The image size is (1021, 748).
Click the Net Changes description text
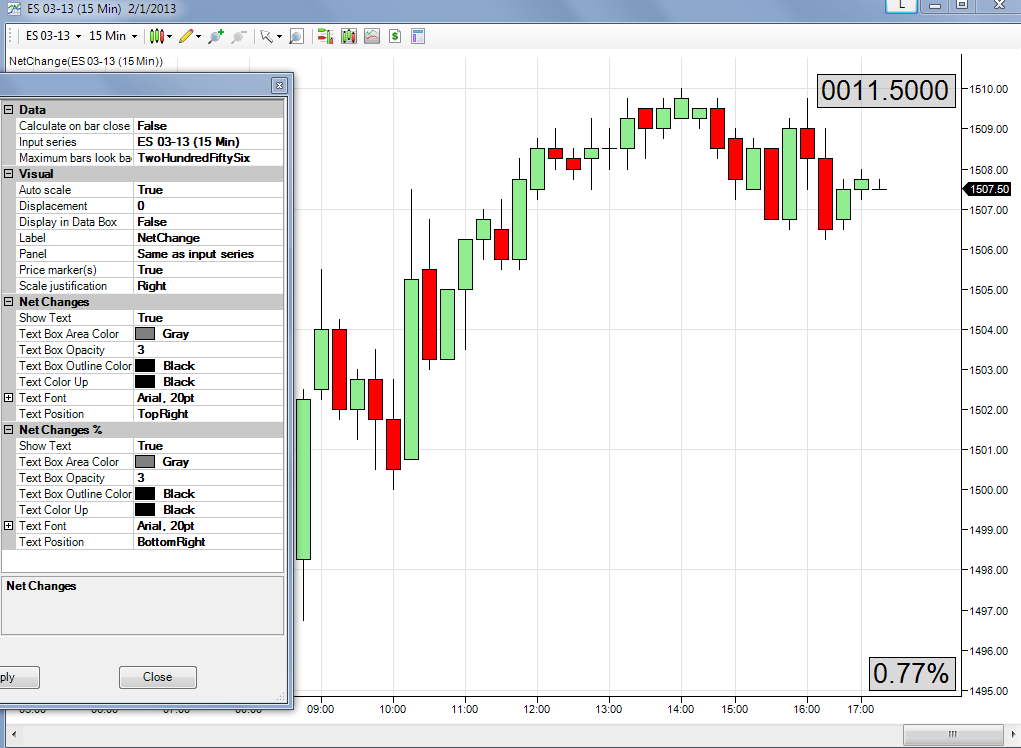[x=41, y=586]
